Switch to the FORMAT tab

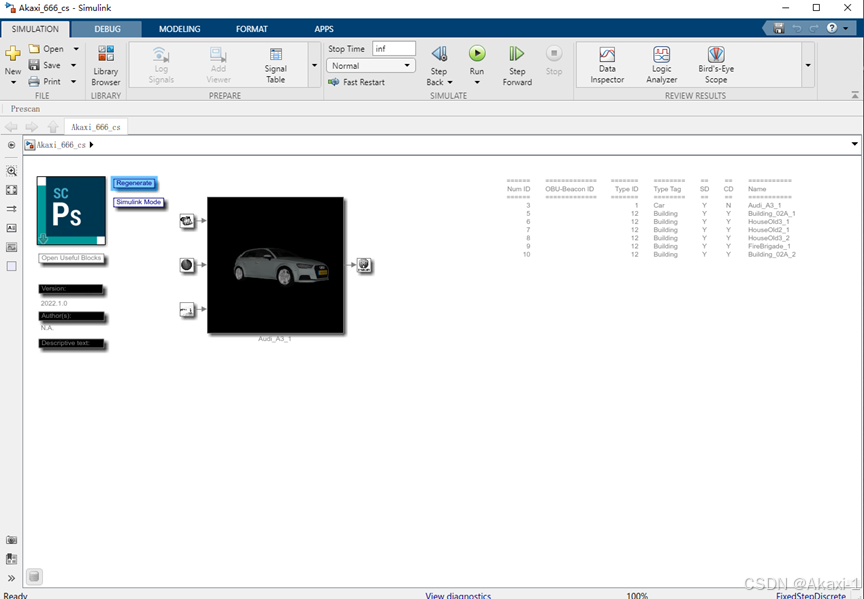pyautogui.click(x=252, y=29)
